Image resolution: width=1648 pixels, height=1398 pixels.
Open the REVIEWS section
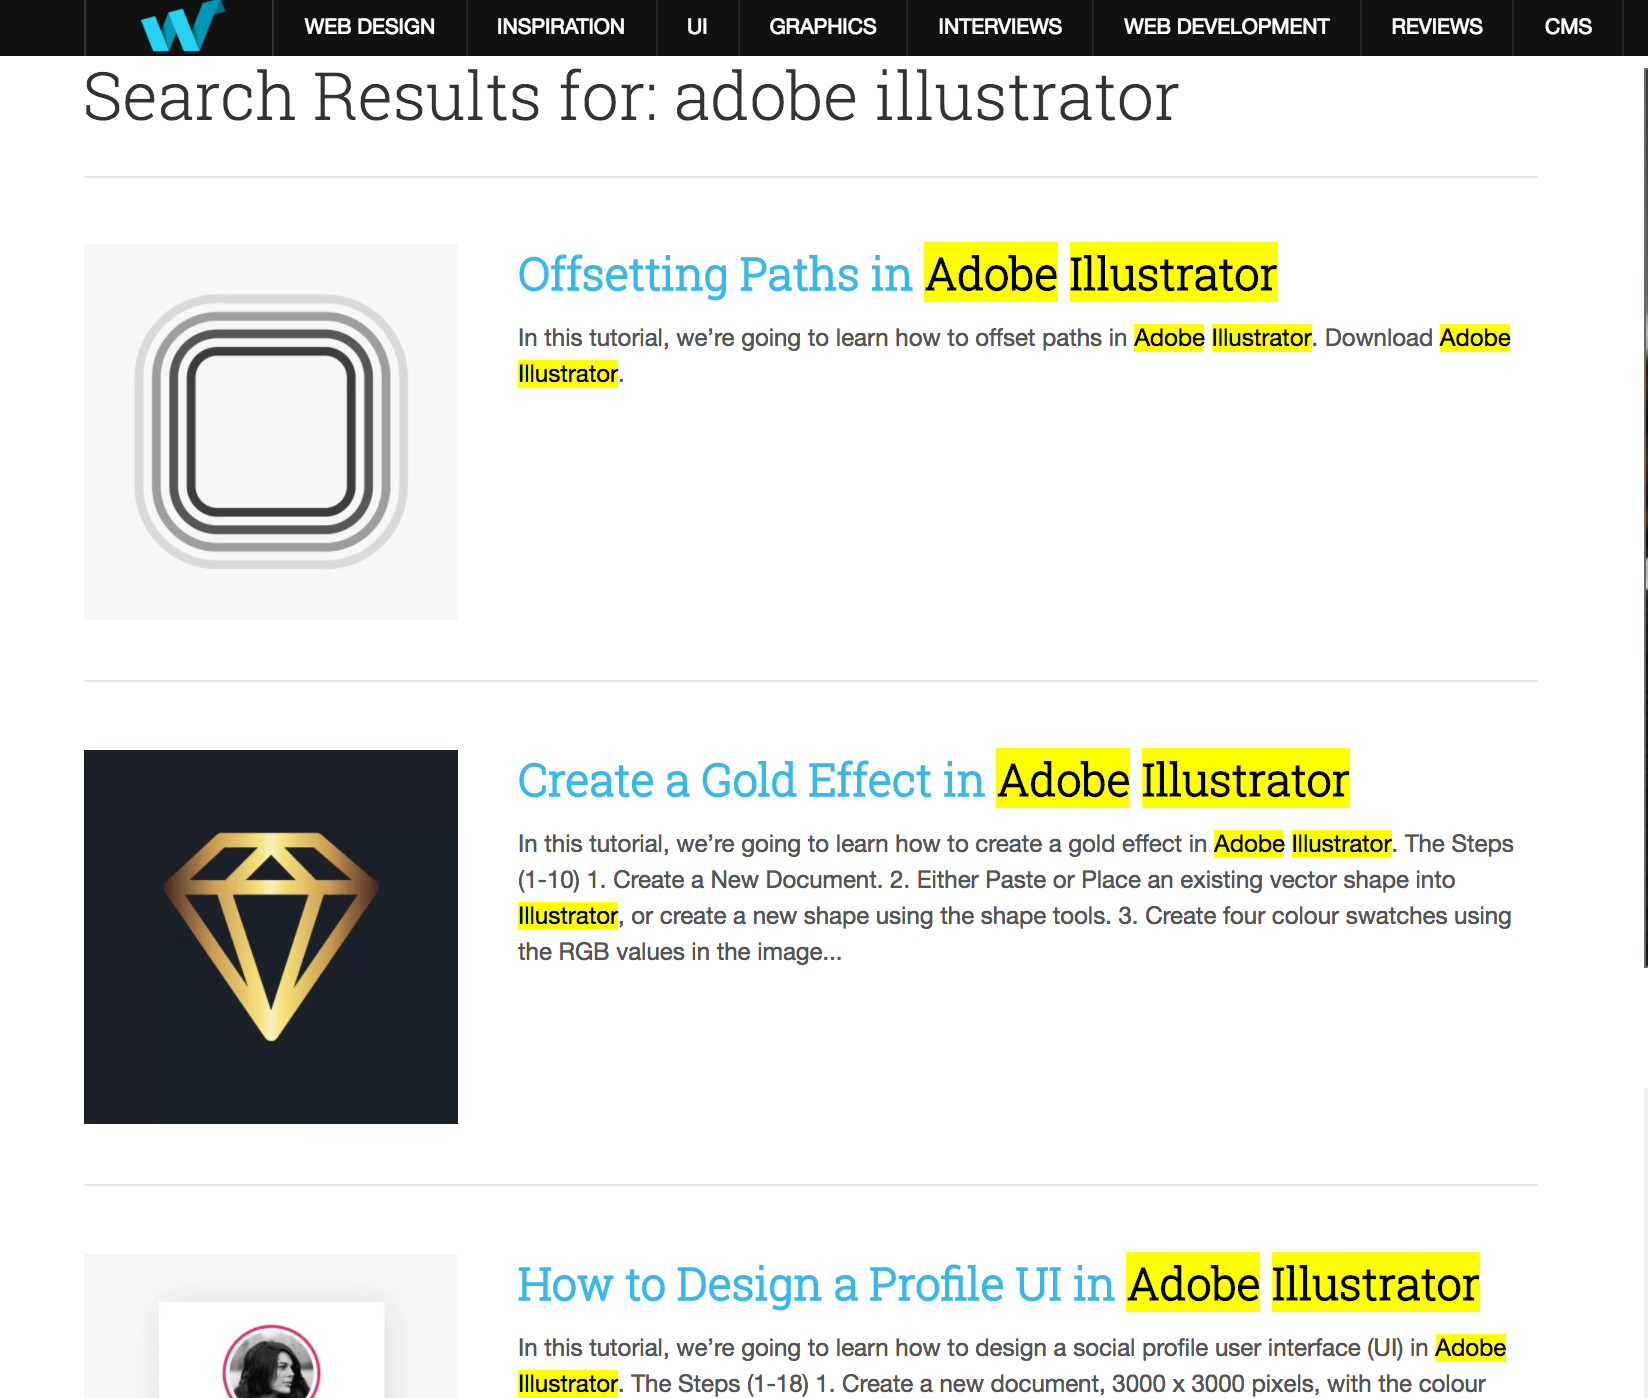pos(1436,27)
